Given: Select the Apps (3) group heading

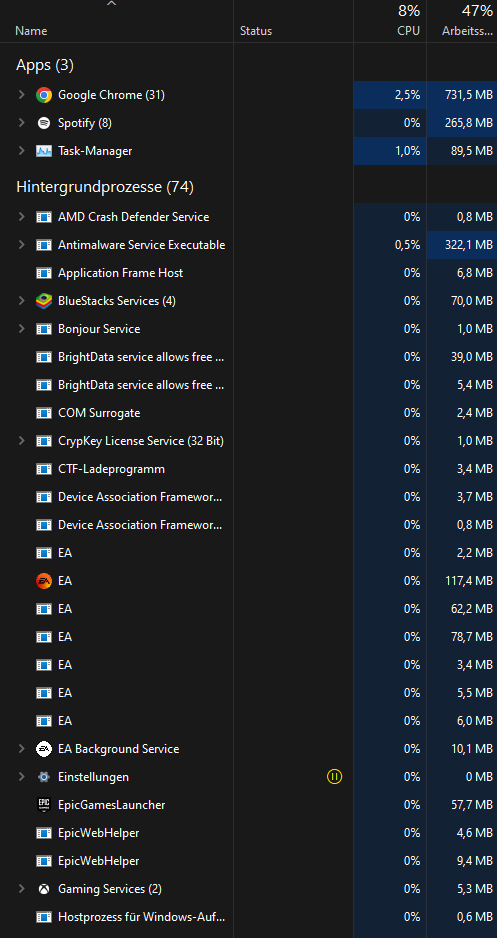Looking at the screenshot, I should [x=45, y=65].
